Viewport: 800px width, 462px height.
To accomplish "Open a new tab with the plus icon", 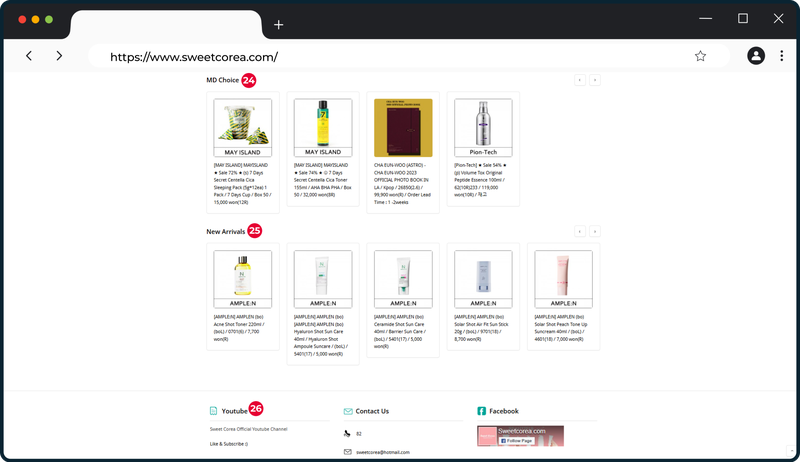I will (279, 24).
